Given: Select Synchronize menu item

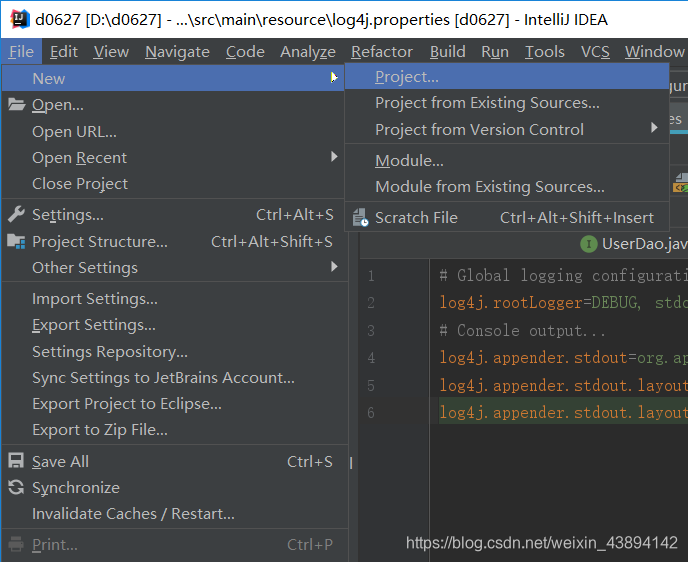Looking at the screenshot, I should [173, 488].
